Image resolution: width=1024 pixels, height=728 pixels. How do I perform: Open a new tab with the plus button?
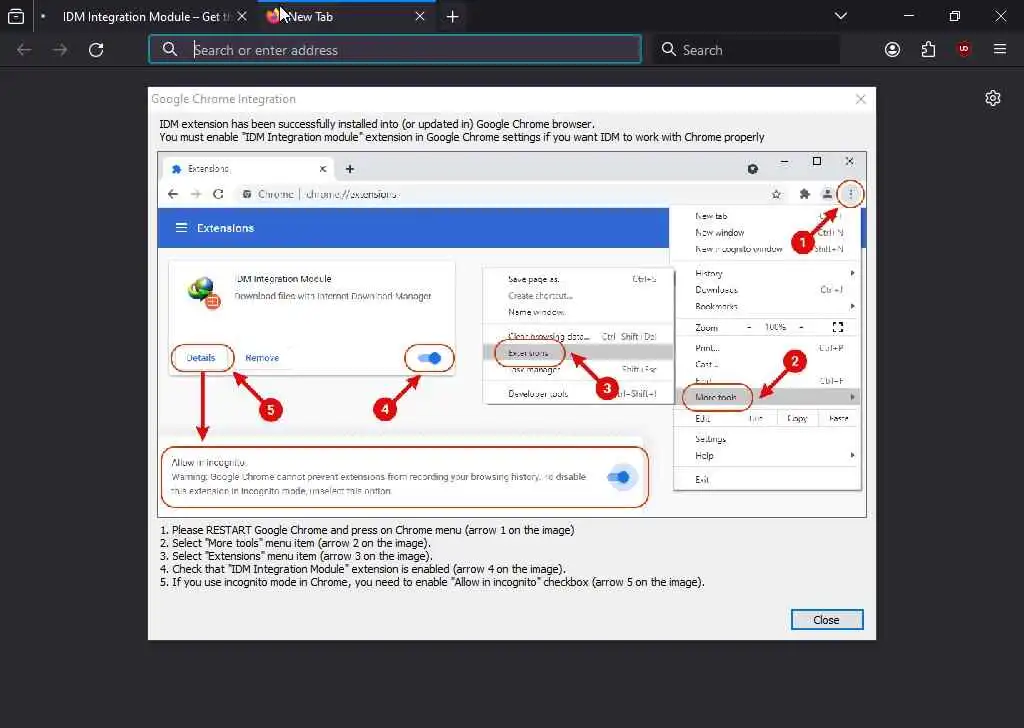click(x=453, y=16)
